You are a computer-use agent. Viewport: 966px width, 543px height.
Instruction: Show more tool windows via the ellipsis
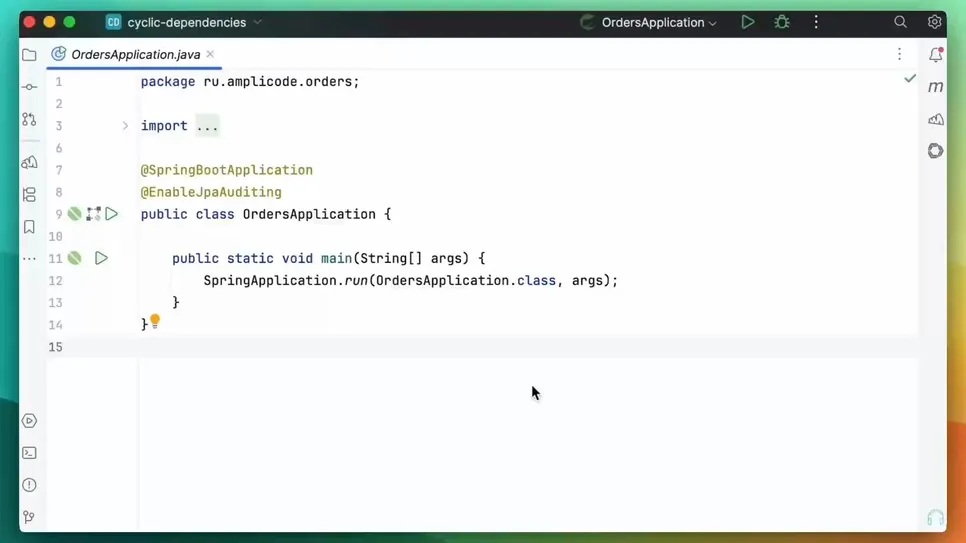pos(29,259)
